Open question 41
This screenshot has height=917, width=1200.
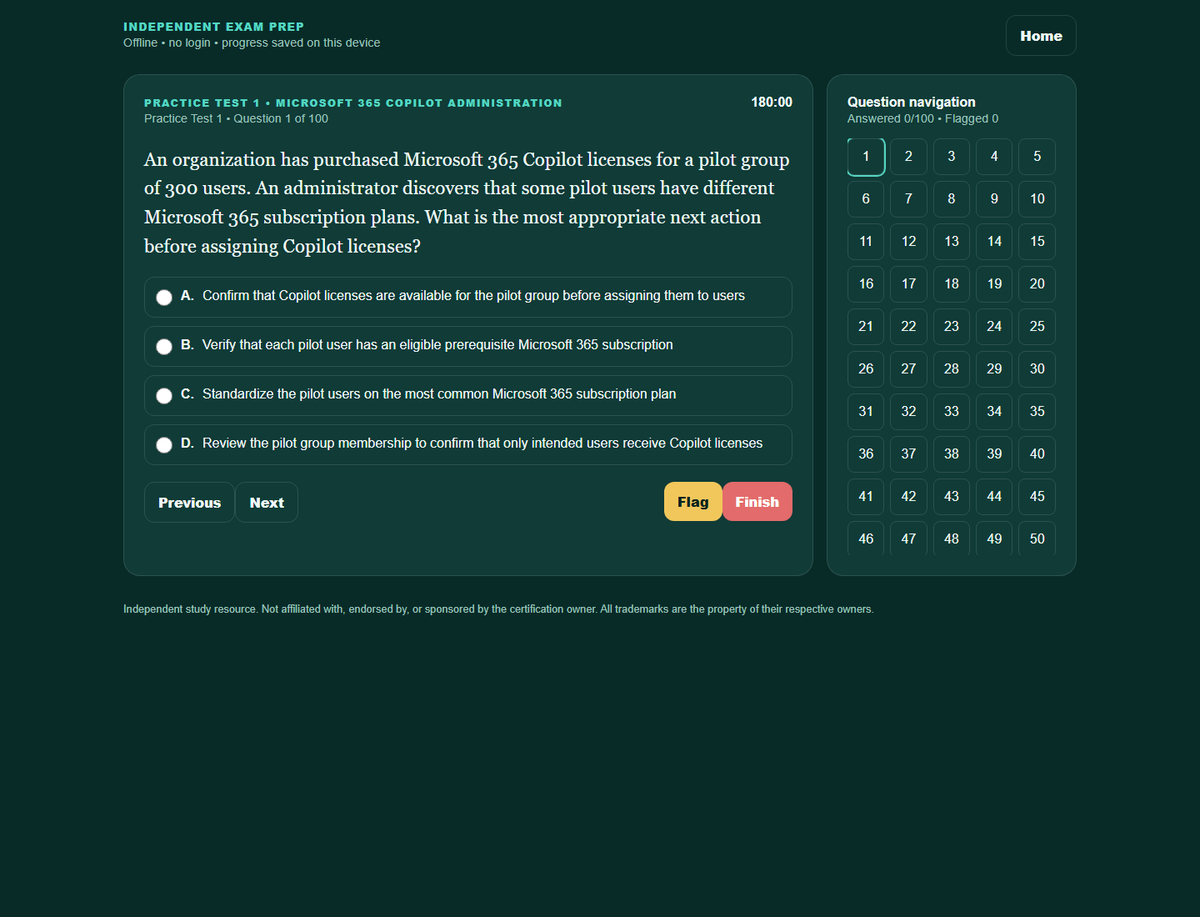coord(866,496)
